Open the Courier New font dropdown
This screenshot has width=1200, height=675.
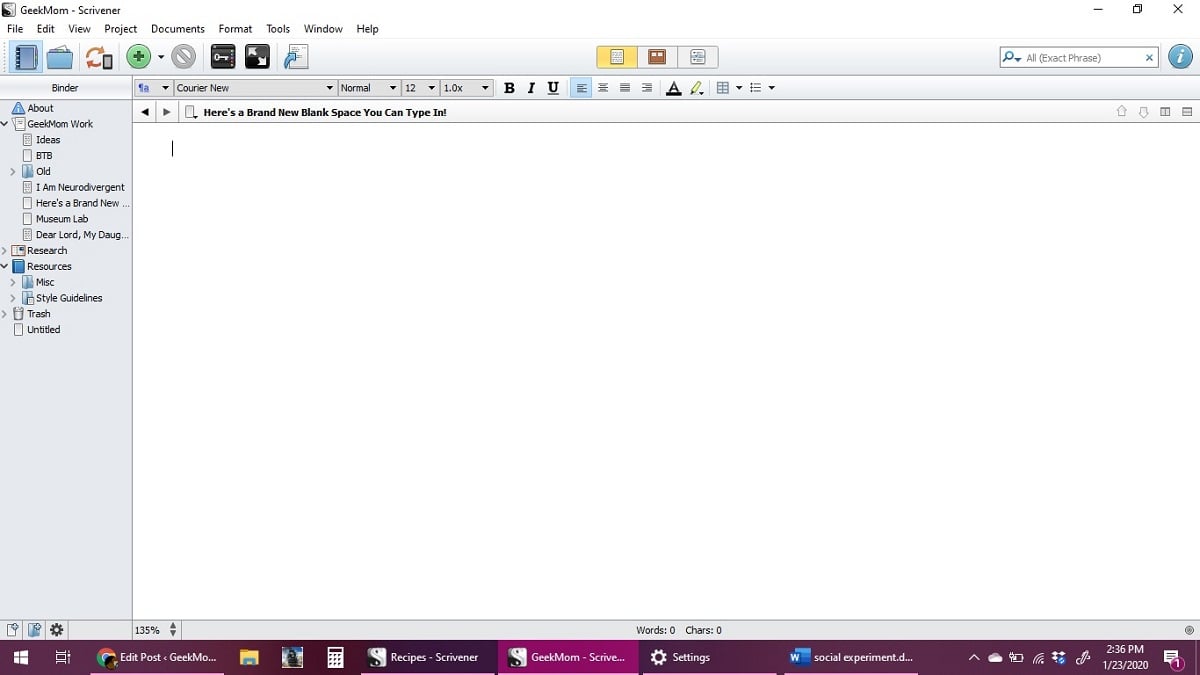(330, 88)
